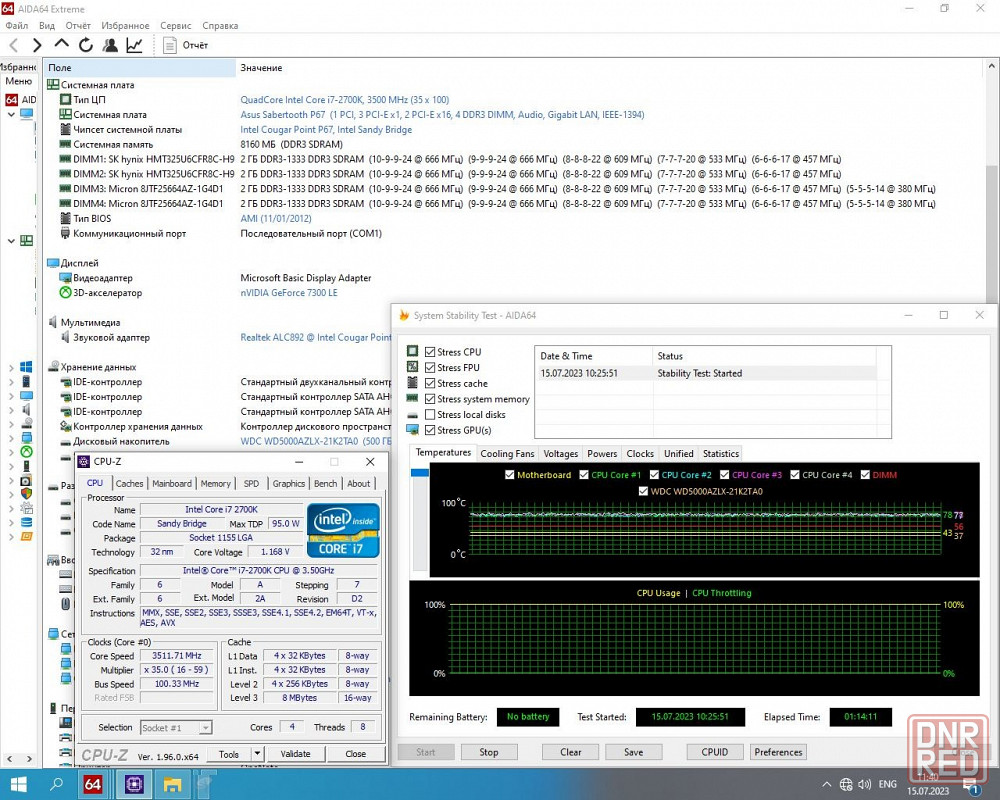Toggle Stress GPU(s) checkbox
Image resolution: width=1000 pixels, height=800 pixels.
[x=430, y=430]
